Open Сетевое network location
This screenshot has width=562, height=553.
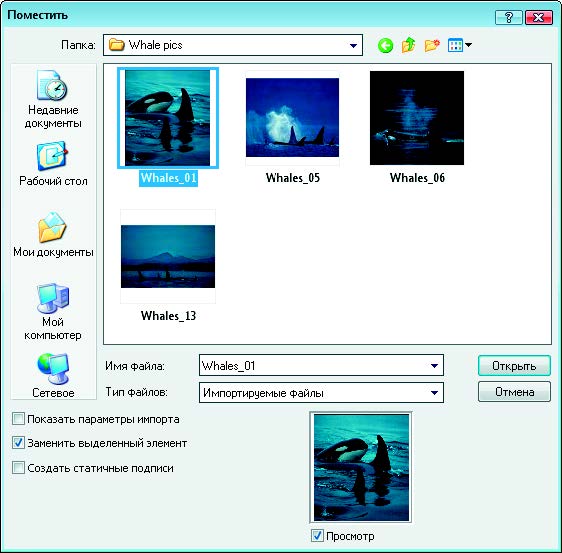(x=53, y=376)
